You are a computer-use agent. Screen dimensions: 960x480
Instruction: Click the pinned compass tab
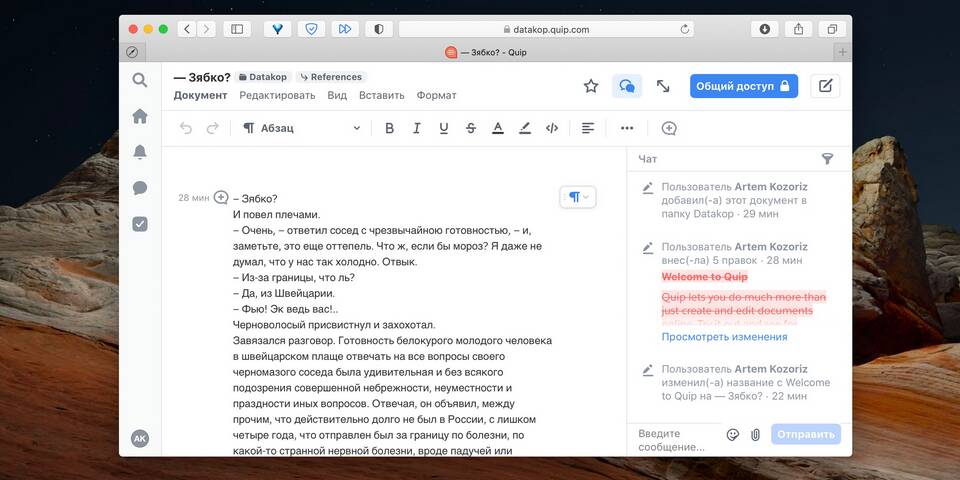132,52
